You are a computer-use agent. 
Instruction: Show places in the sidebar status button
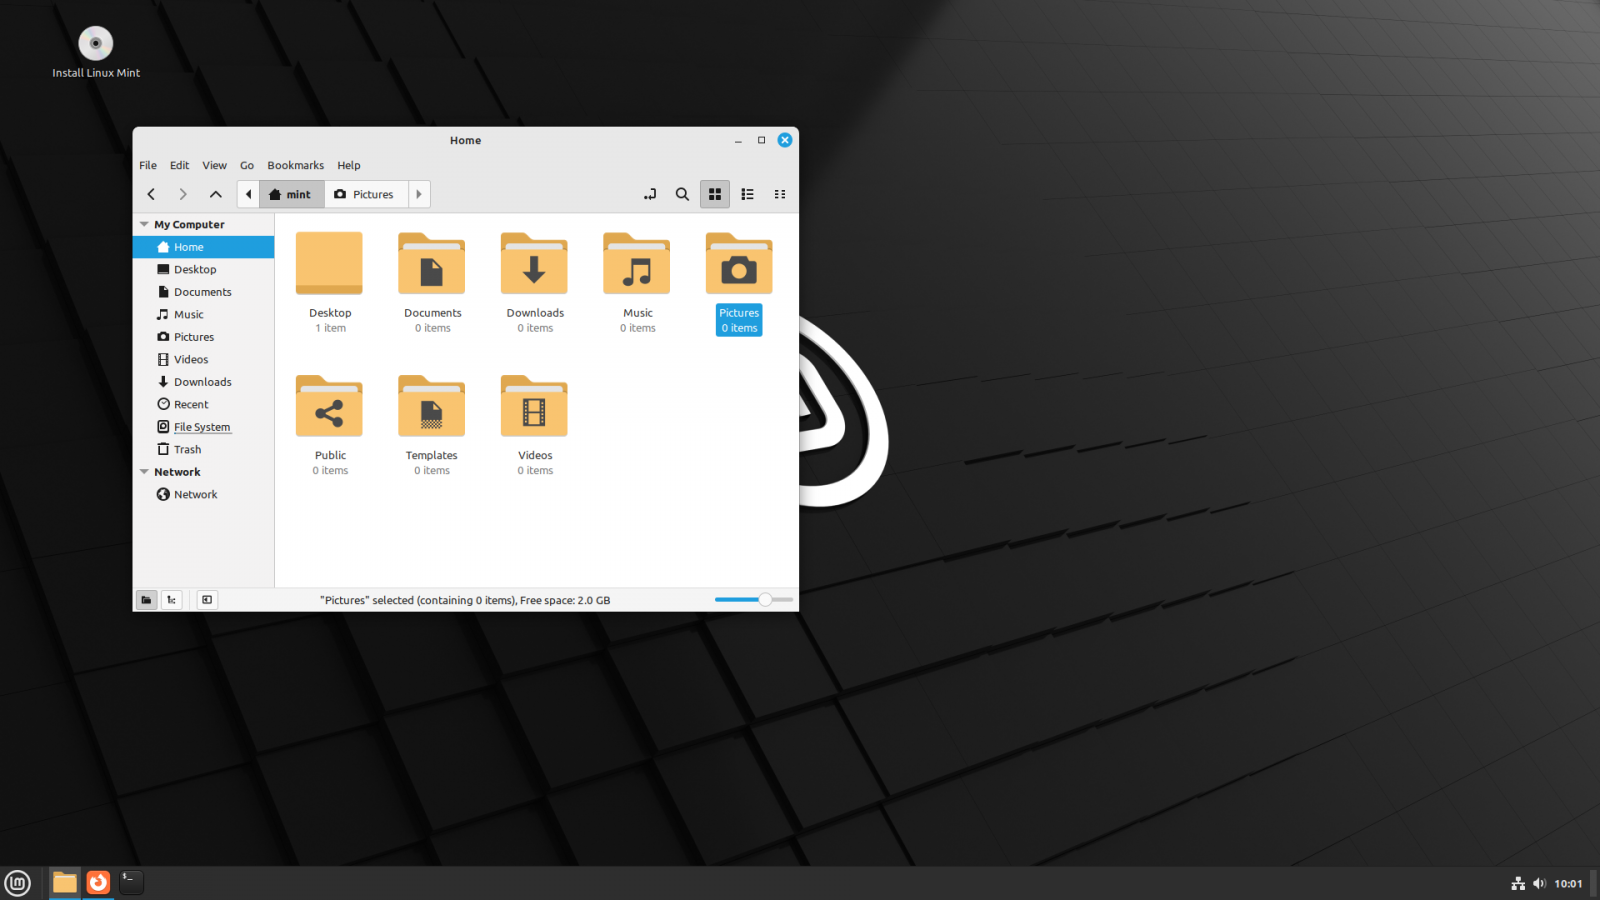click(x=146, y=599)
